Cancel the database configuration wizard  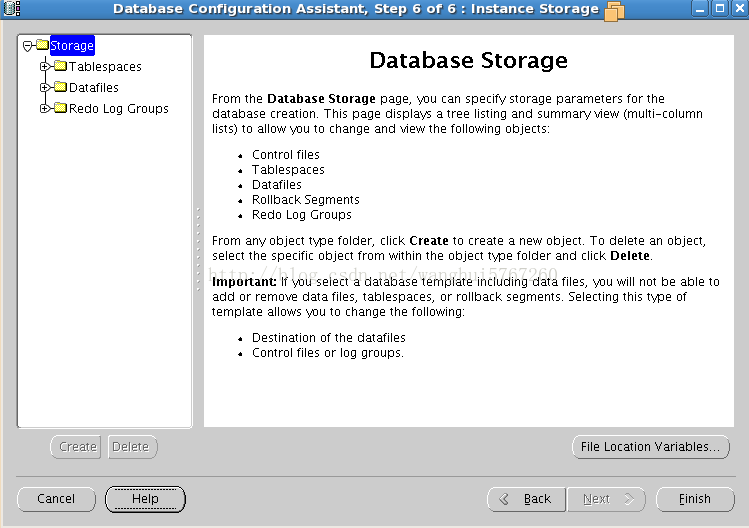(x=56, y=499)
